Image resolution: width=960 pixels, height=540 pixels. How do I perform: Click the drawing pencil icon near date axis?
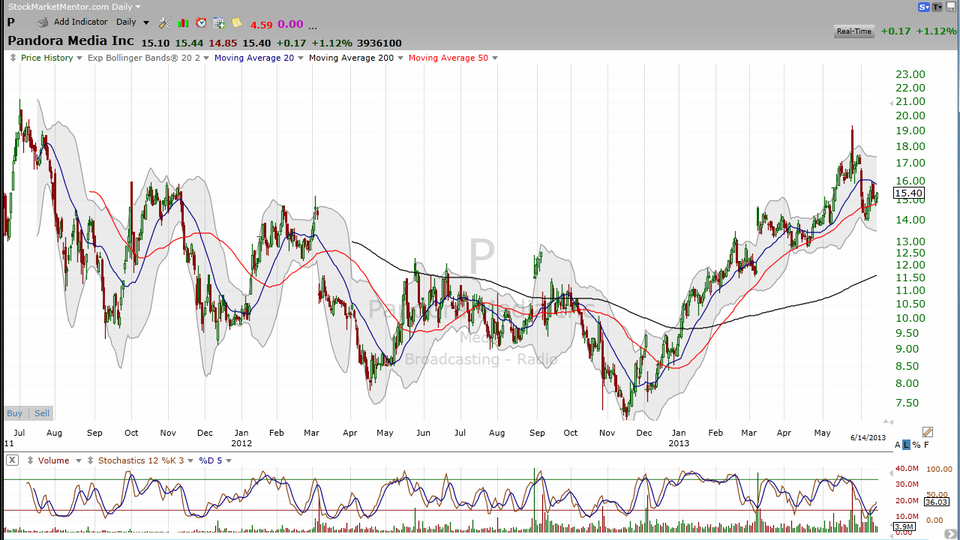pos(927,432)
